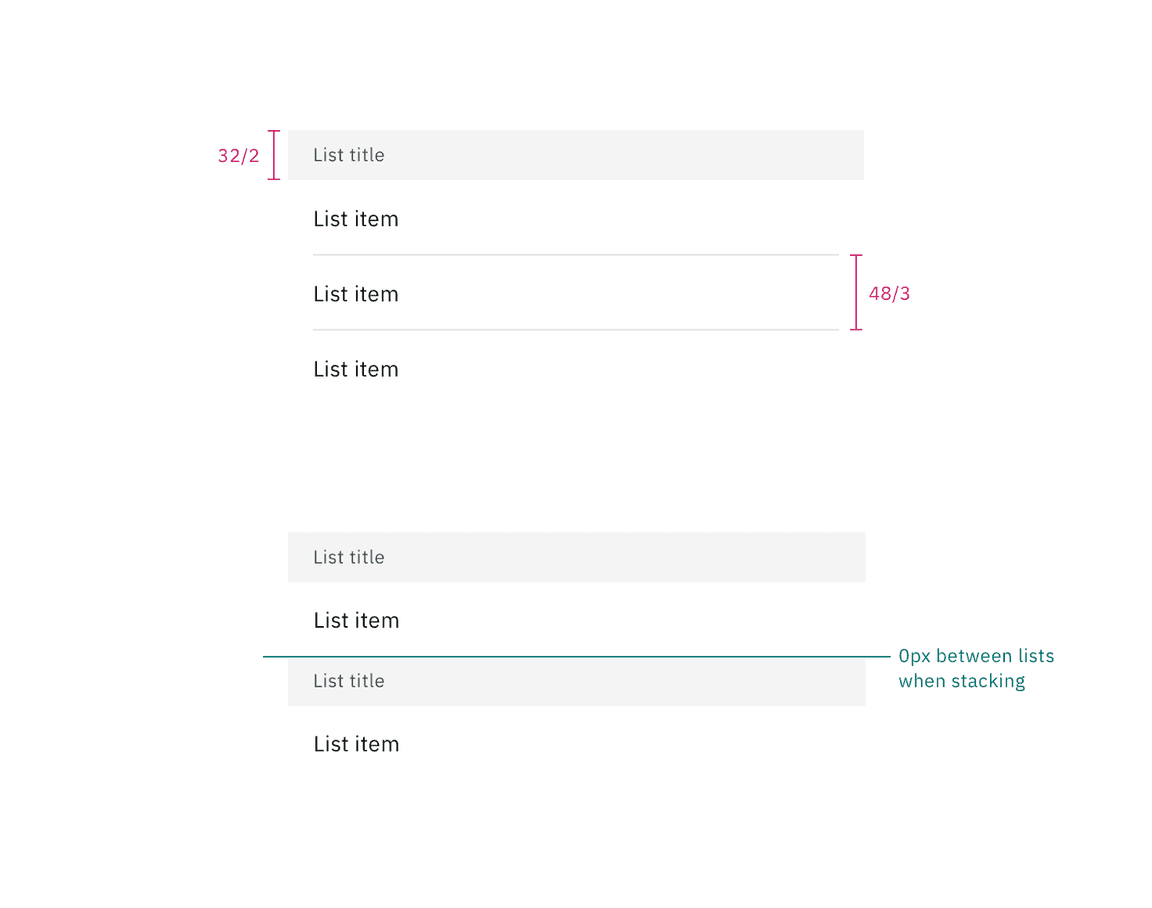The height and width of the screenshot is (908, 1152).
Task: Click the magenta bracket beside the 32/2 label
Action: [x=274, y=155]
